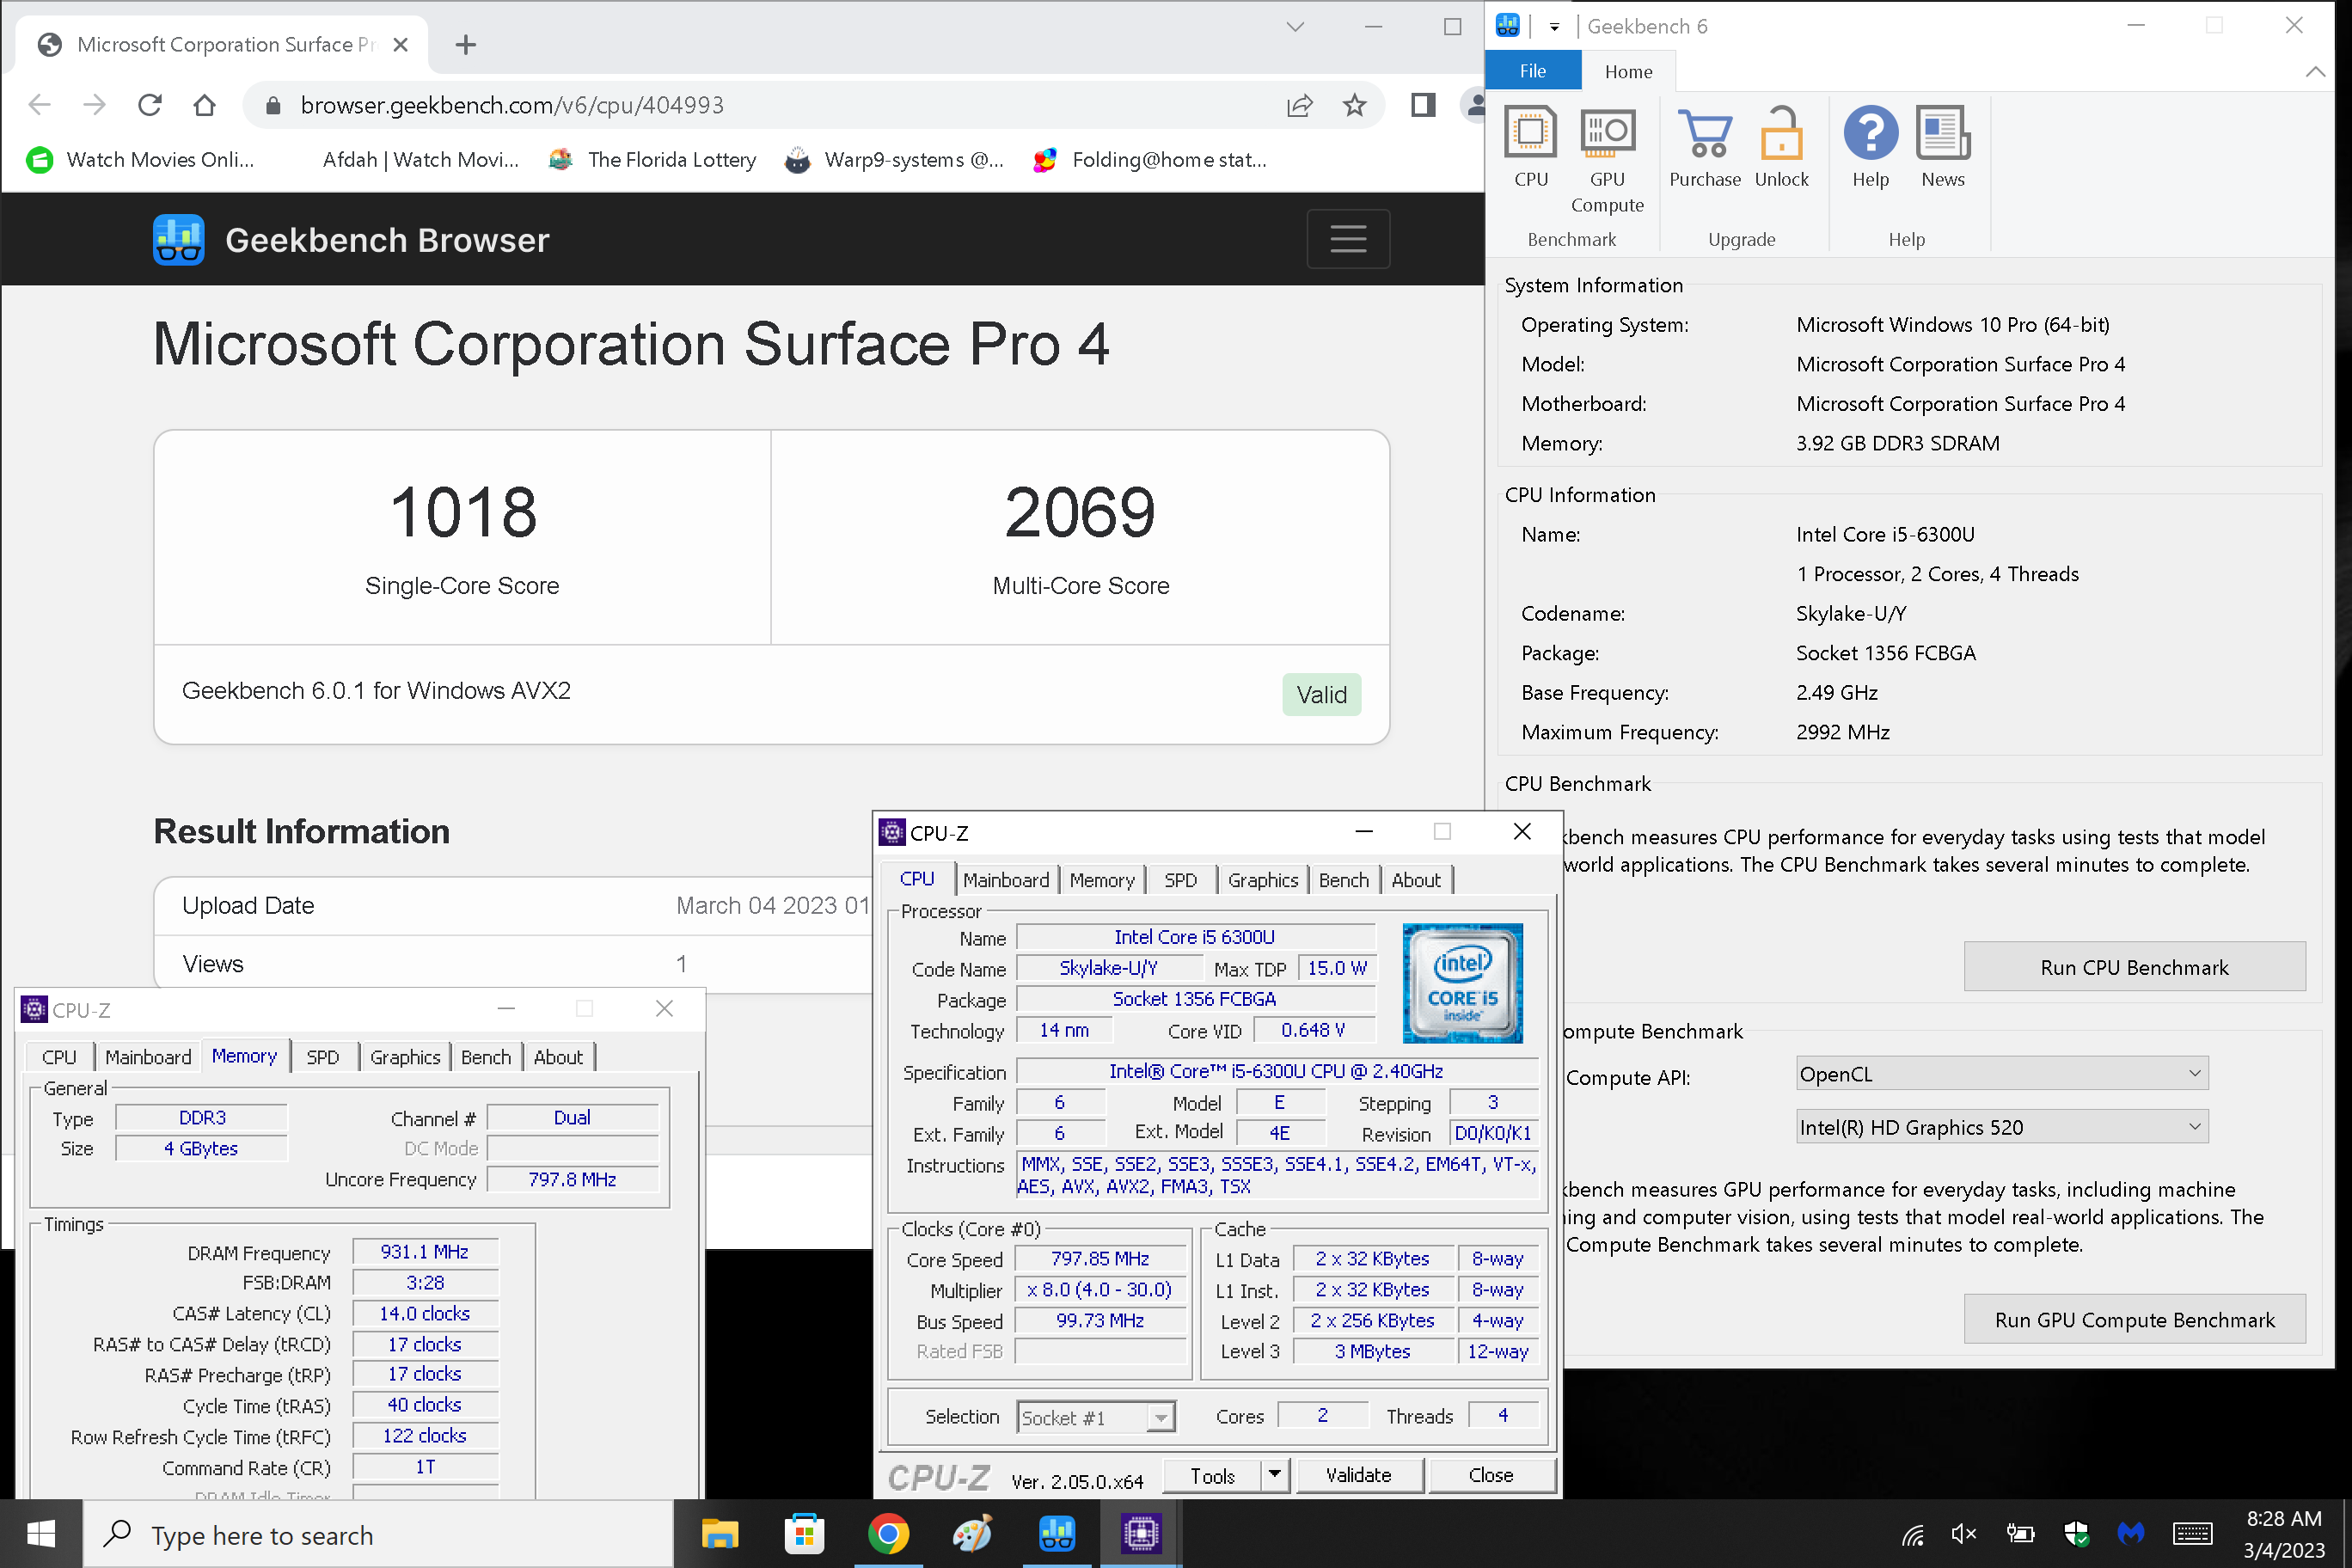Screen dimensions: 2352x1568
Task: Switch to Mainboard tab in front CPU-Z
Action: 1006,880
